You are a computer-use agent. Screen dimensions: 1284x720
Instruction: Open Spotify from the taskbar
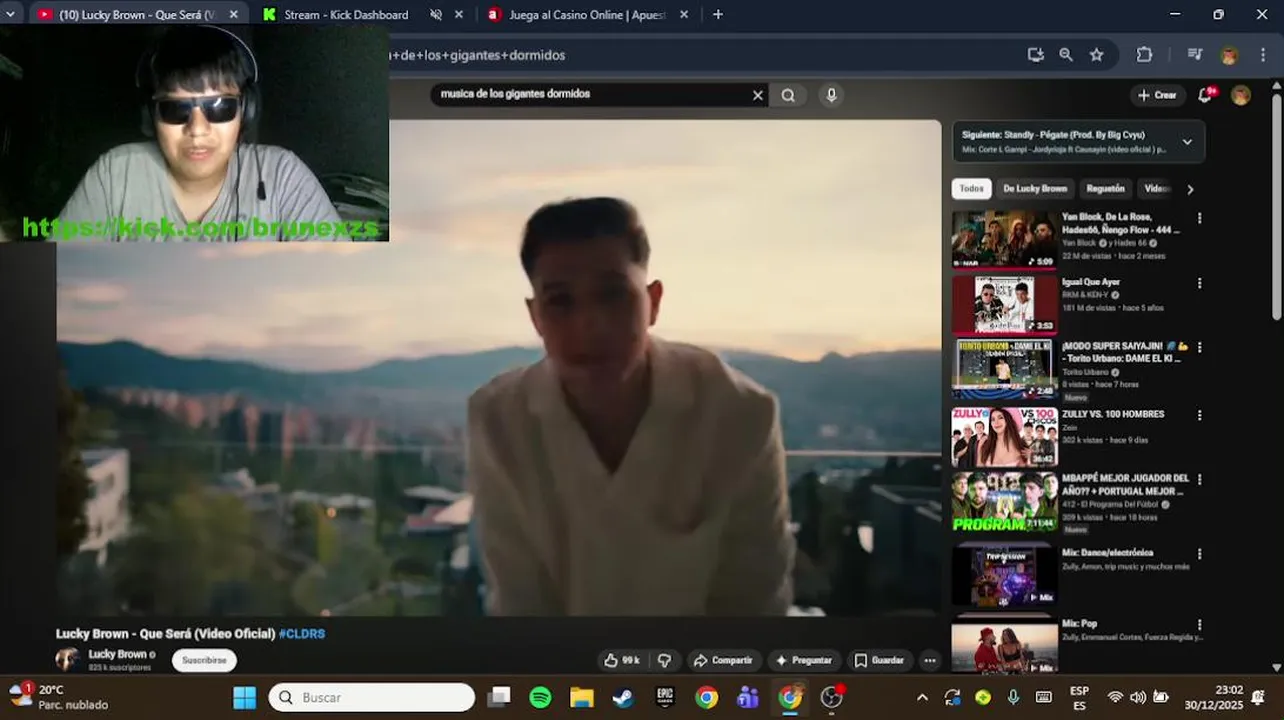coord(540,697)
